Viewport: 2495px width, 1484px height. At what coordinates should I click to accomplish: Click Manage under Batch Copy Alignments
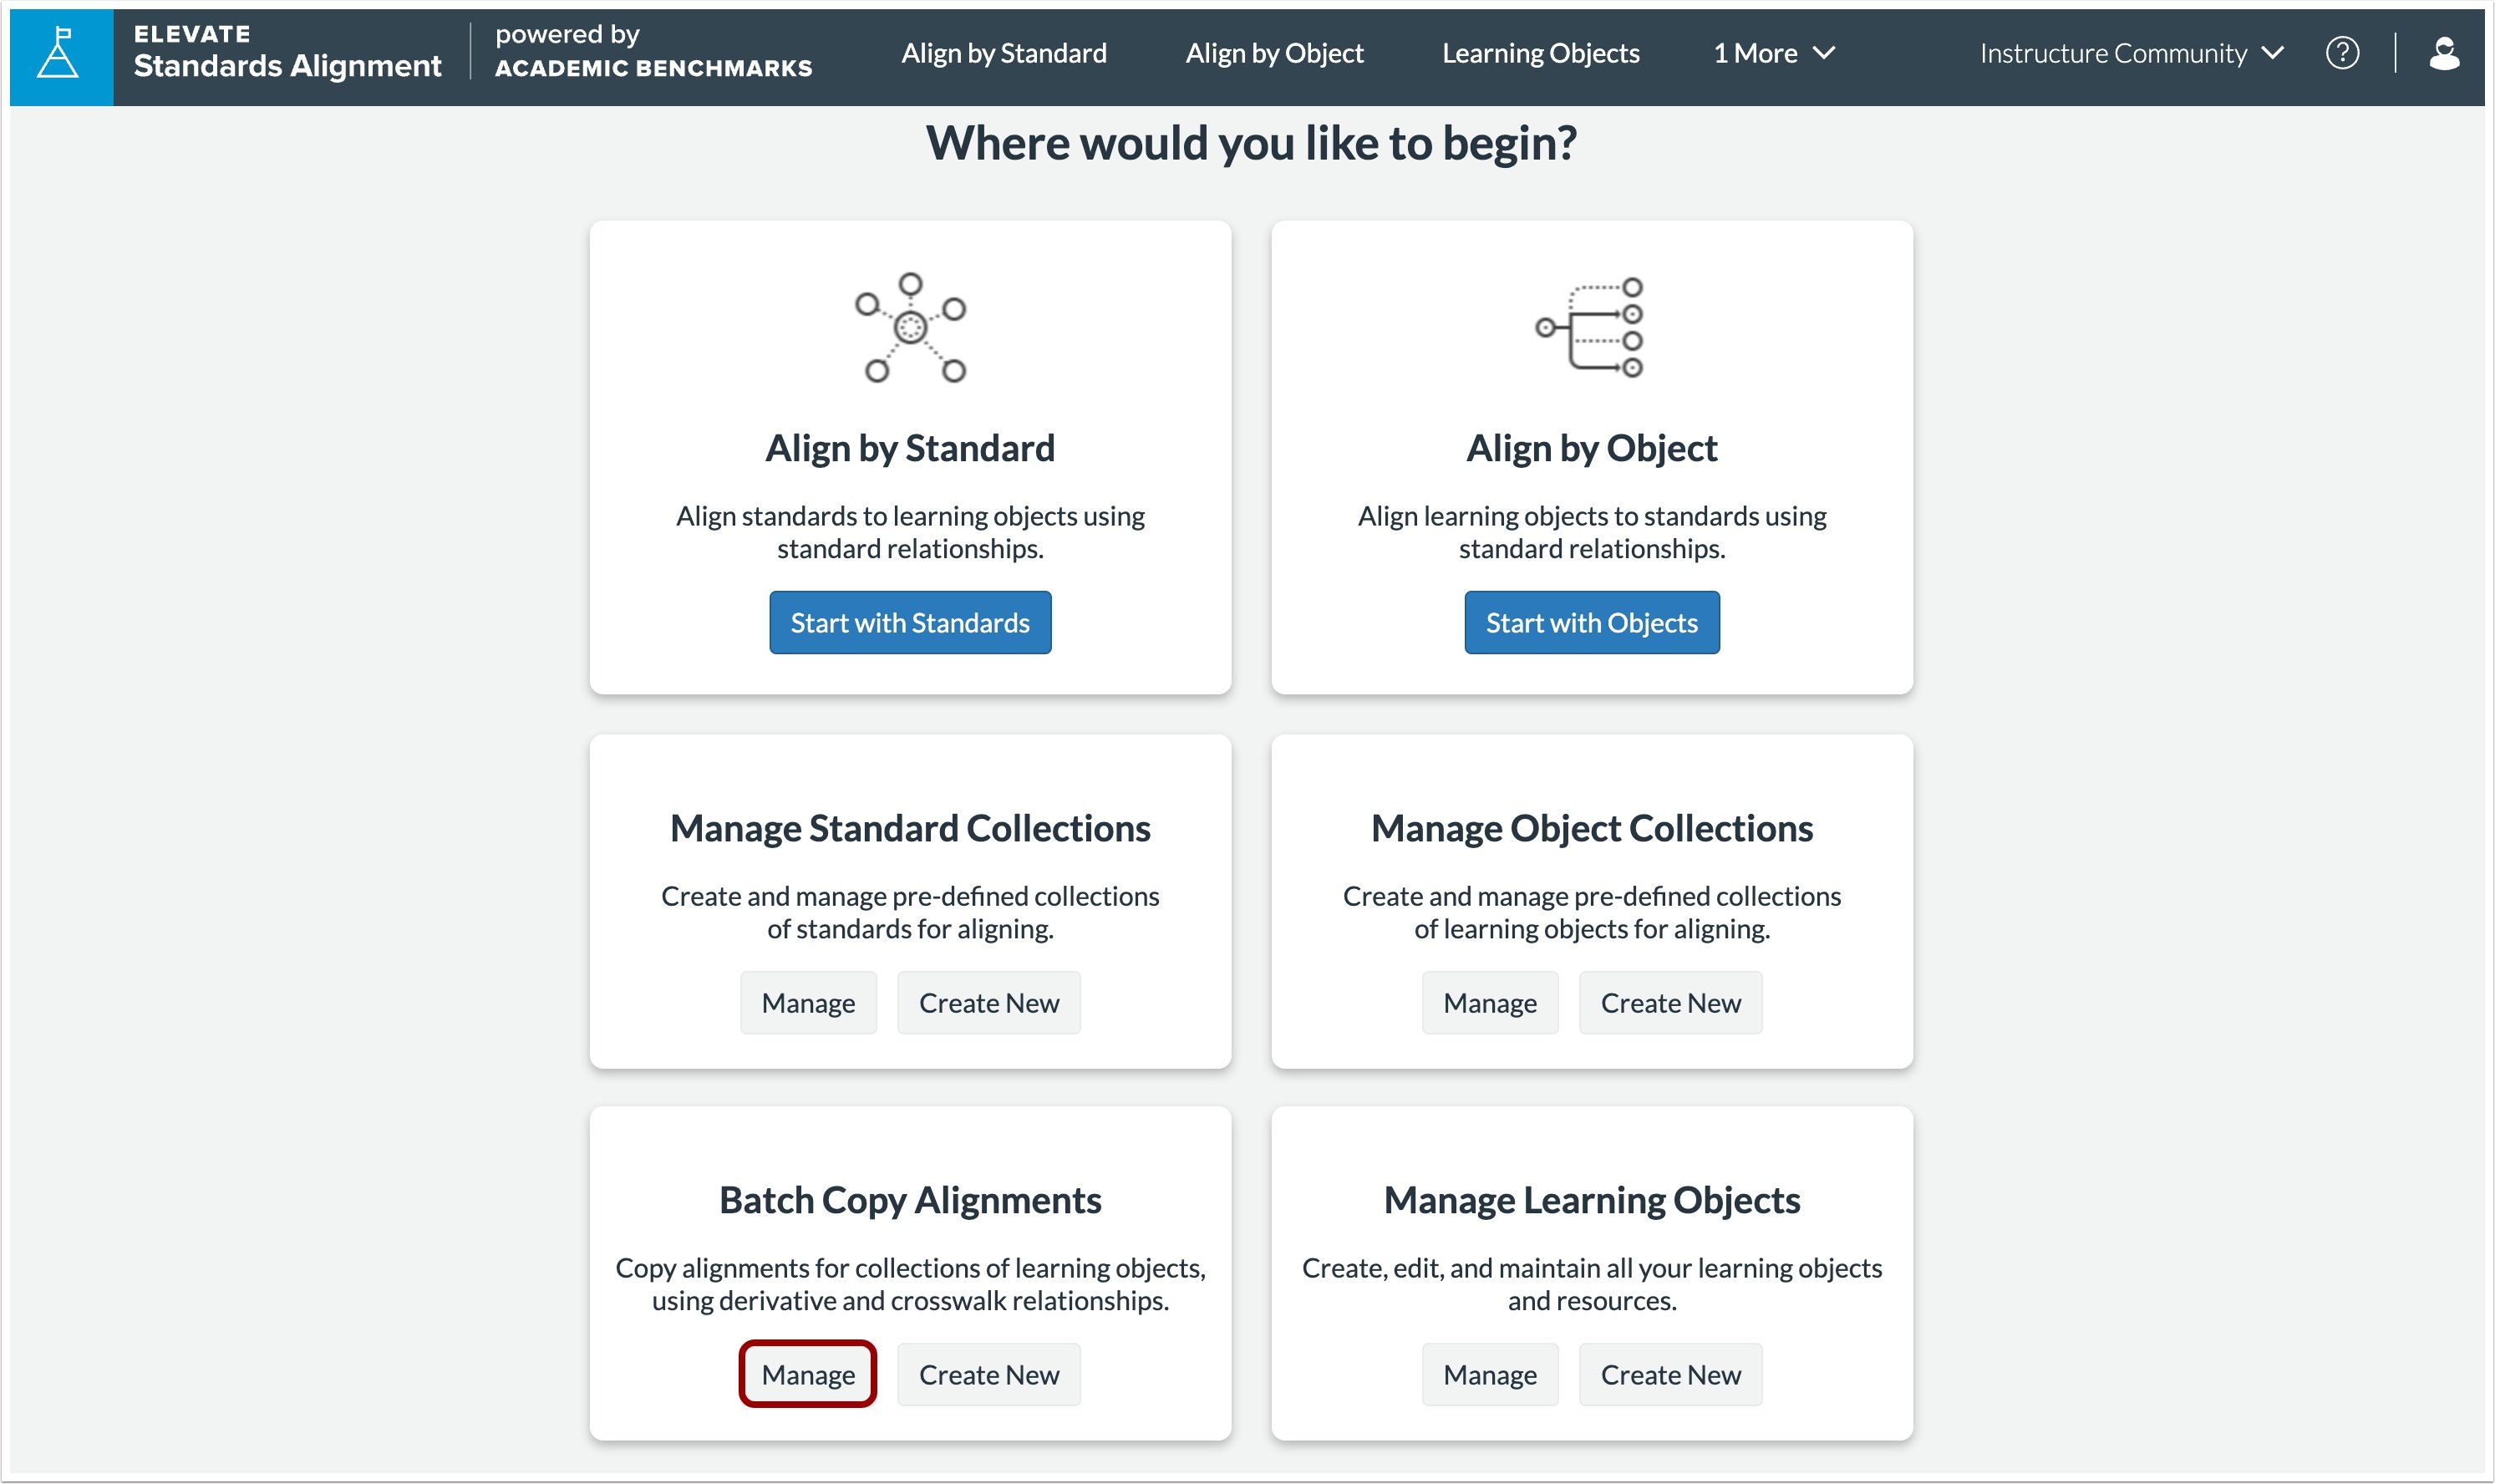click(x=808, y=1374)
